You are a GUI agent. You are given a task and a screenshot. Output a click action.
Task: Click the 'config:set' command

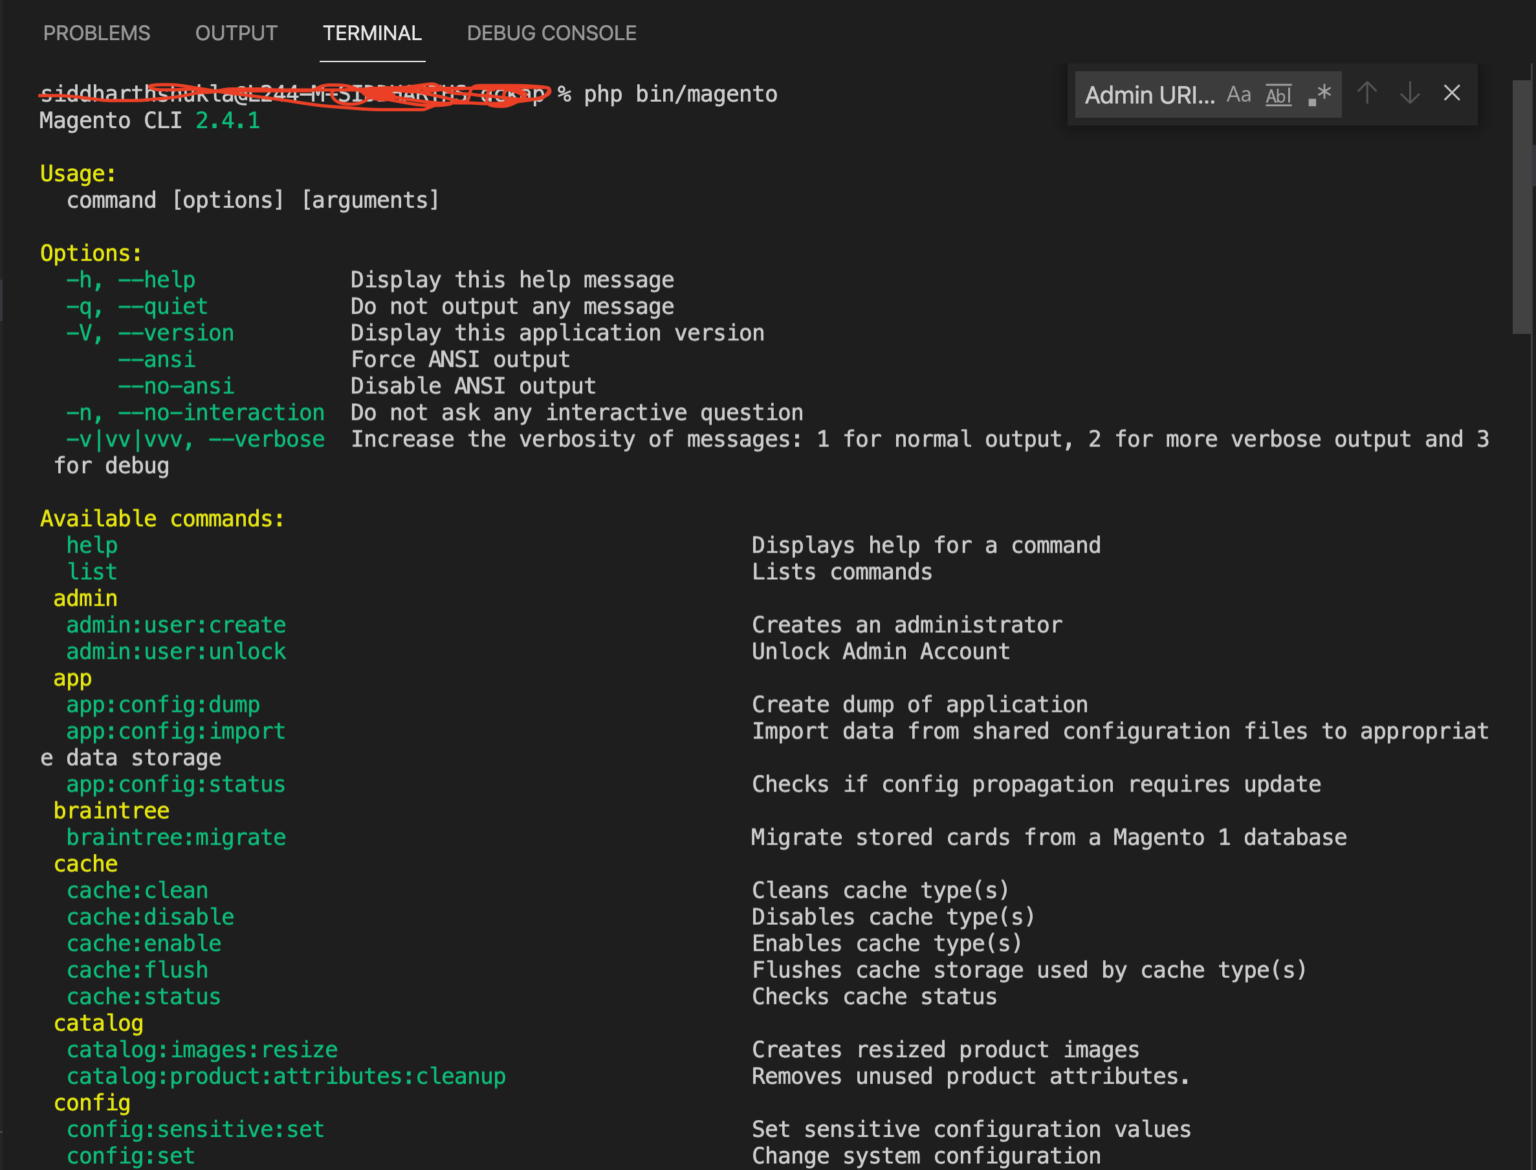tap(131, 1156)
